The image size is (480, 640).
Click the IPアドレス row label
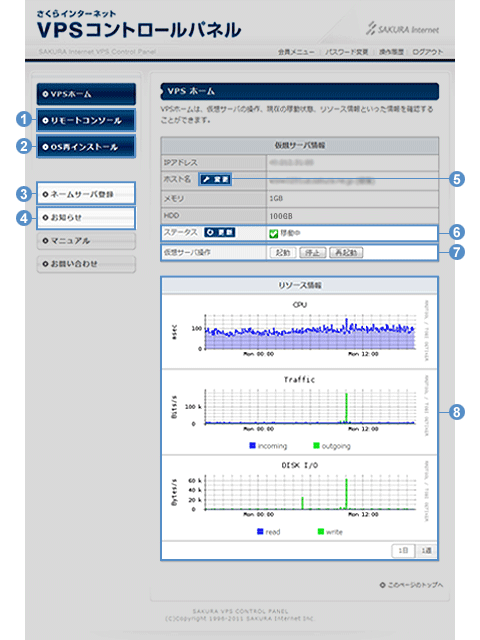pyautogui.click(x=180, y=162)
